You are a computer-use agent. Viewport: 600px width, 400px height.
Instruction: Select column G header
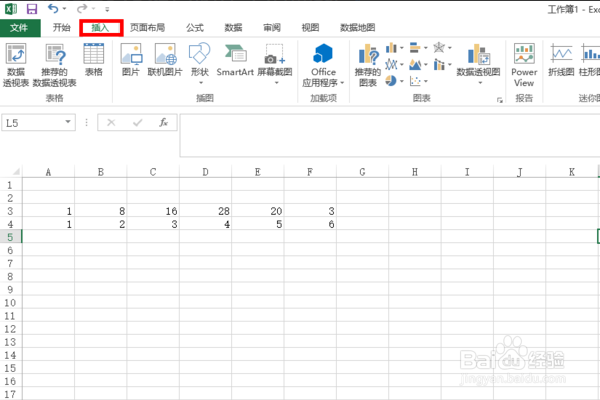(x=362, y=172)
